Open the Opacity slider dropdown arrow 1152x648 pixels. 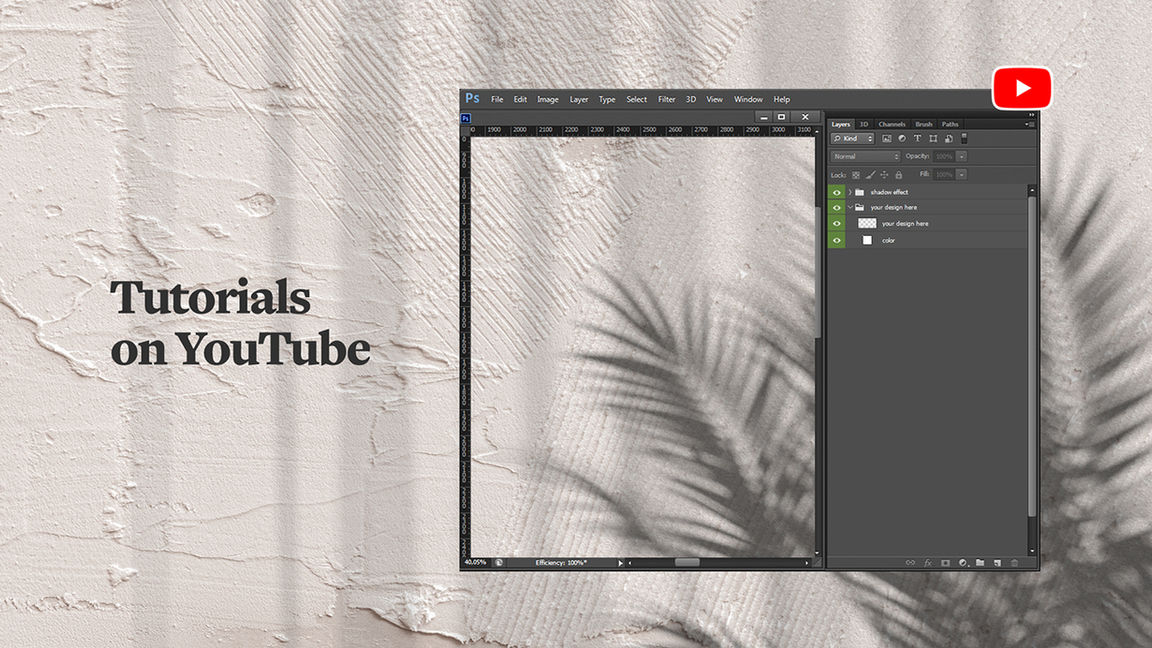tap(962, 156)
